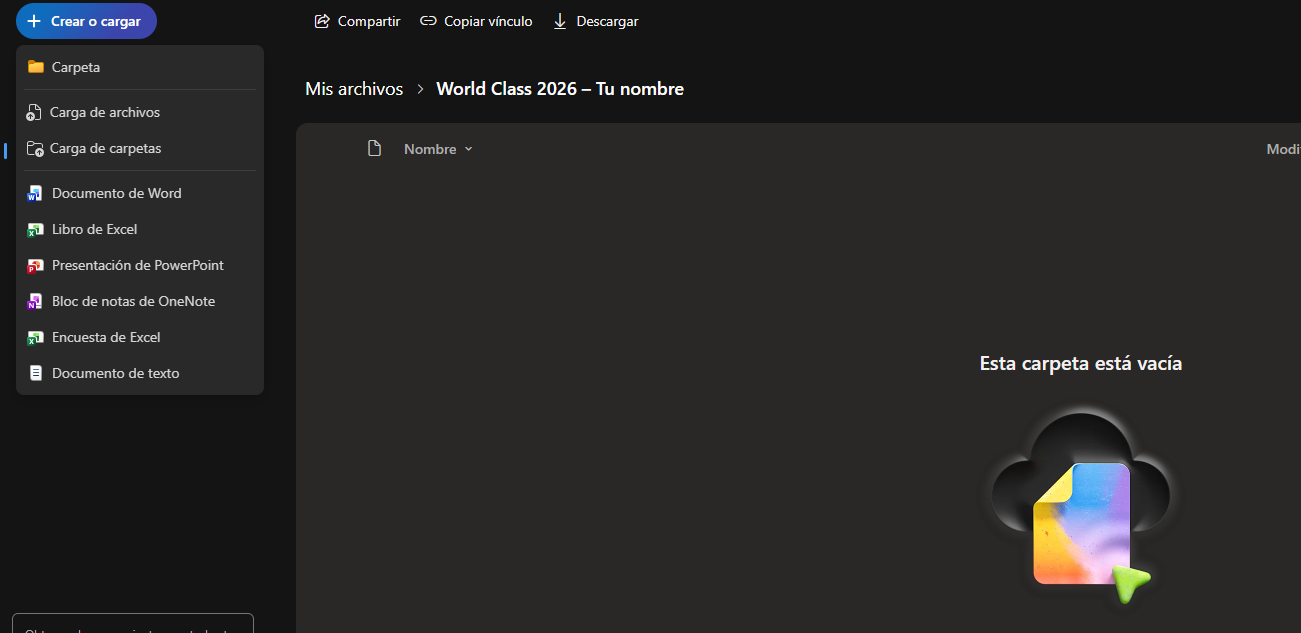1301x633 pixels.
Task: Select Documento de Word in the create menu
Action: tap(116, 193)
